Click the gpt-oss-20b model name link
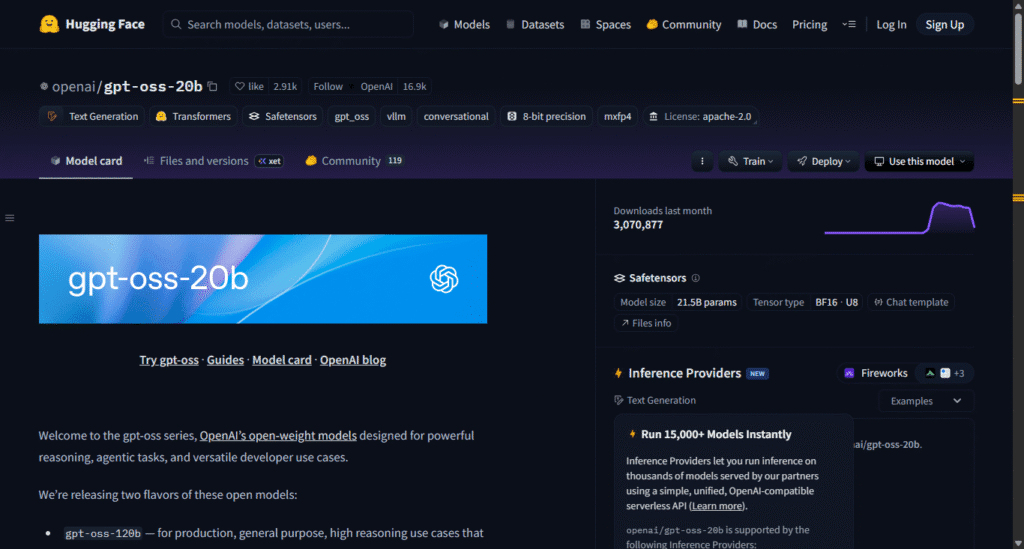Image resolution: width=1024 pixels, height=549 pixels. tap(153, 86)
